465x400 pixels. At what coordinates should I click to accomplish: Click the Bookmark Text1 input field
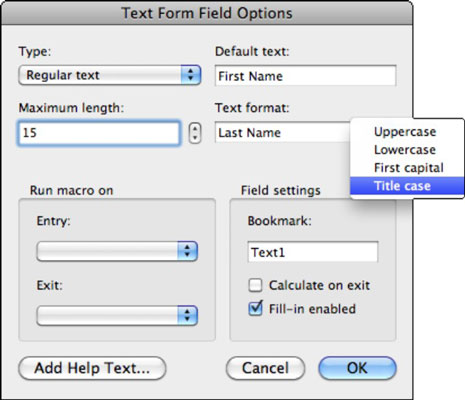pos(313,252)
